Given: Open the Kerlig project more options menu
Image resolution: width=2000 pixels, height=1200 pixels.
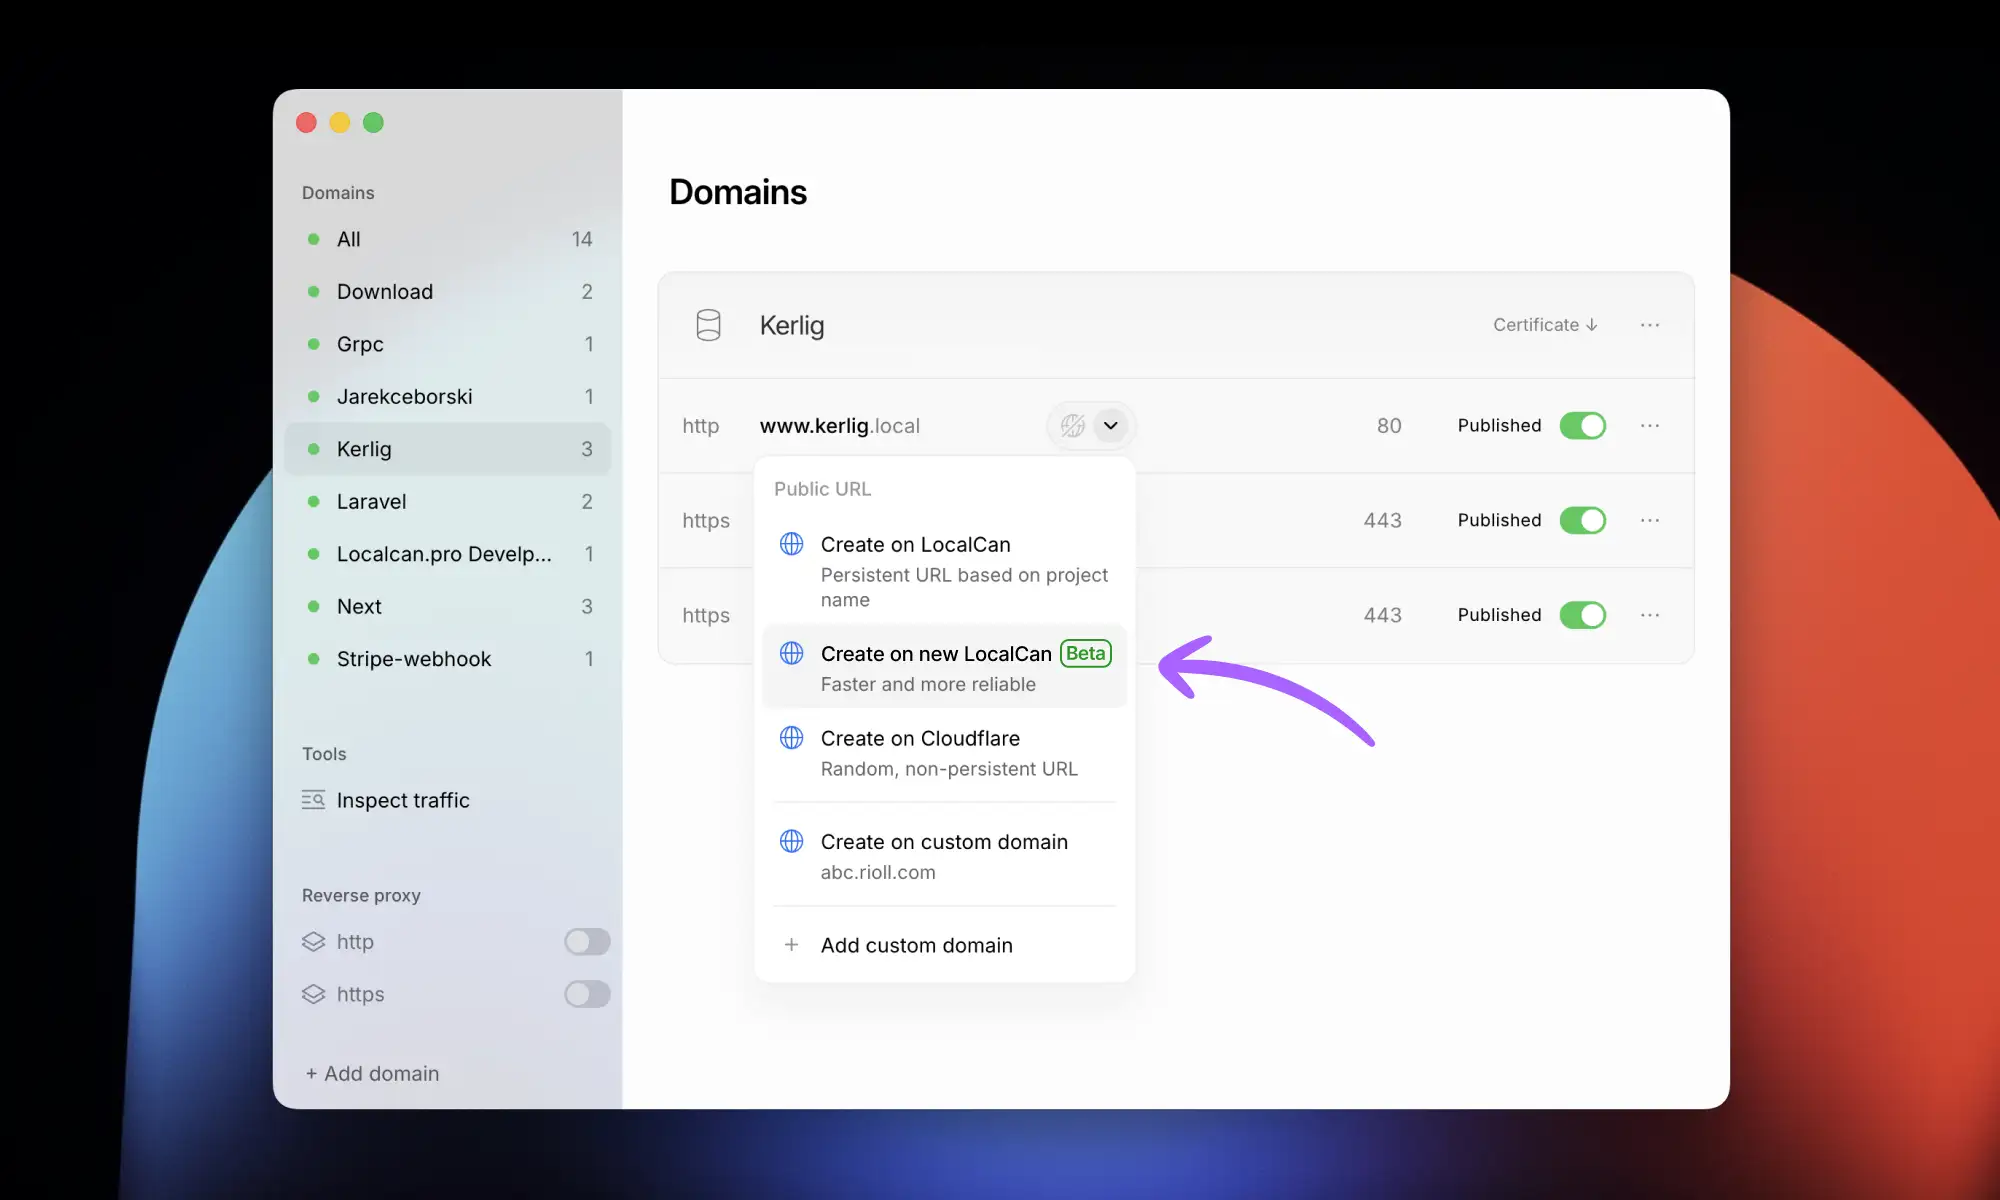Looking at the screenshot, I should (x=1650, y=325).
